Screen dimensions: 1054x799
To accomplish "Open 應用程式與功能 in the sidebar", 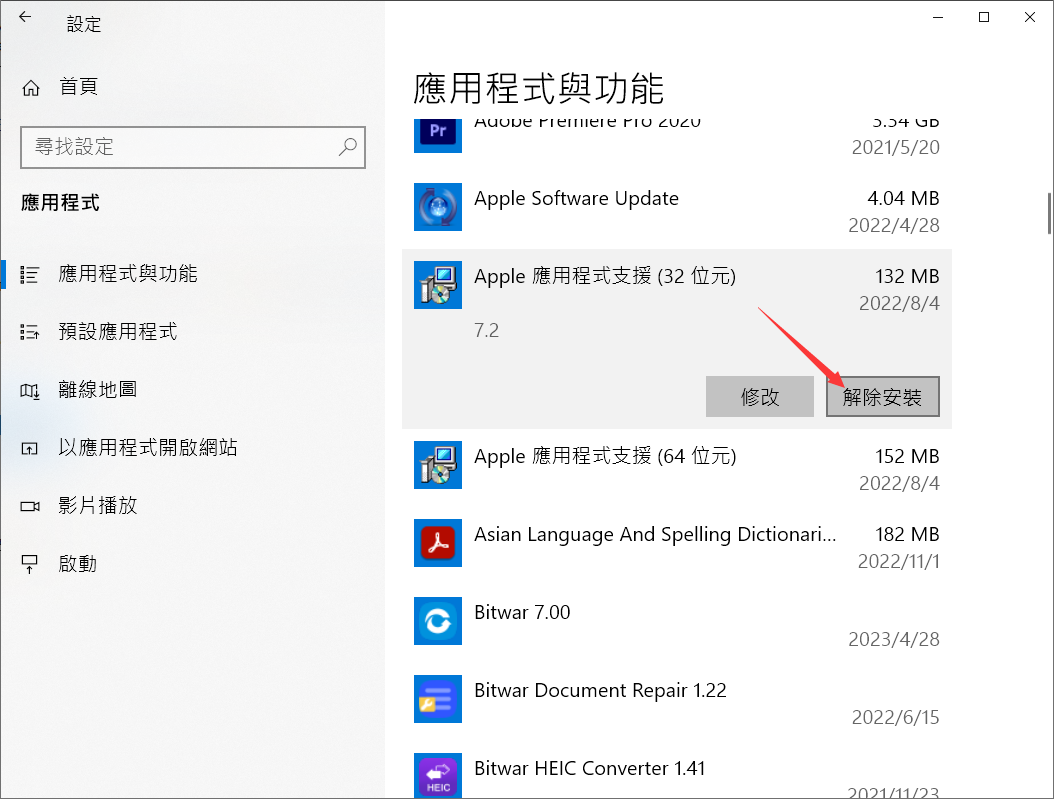I will tap(128, 274).
